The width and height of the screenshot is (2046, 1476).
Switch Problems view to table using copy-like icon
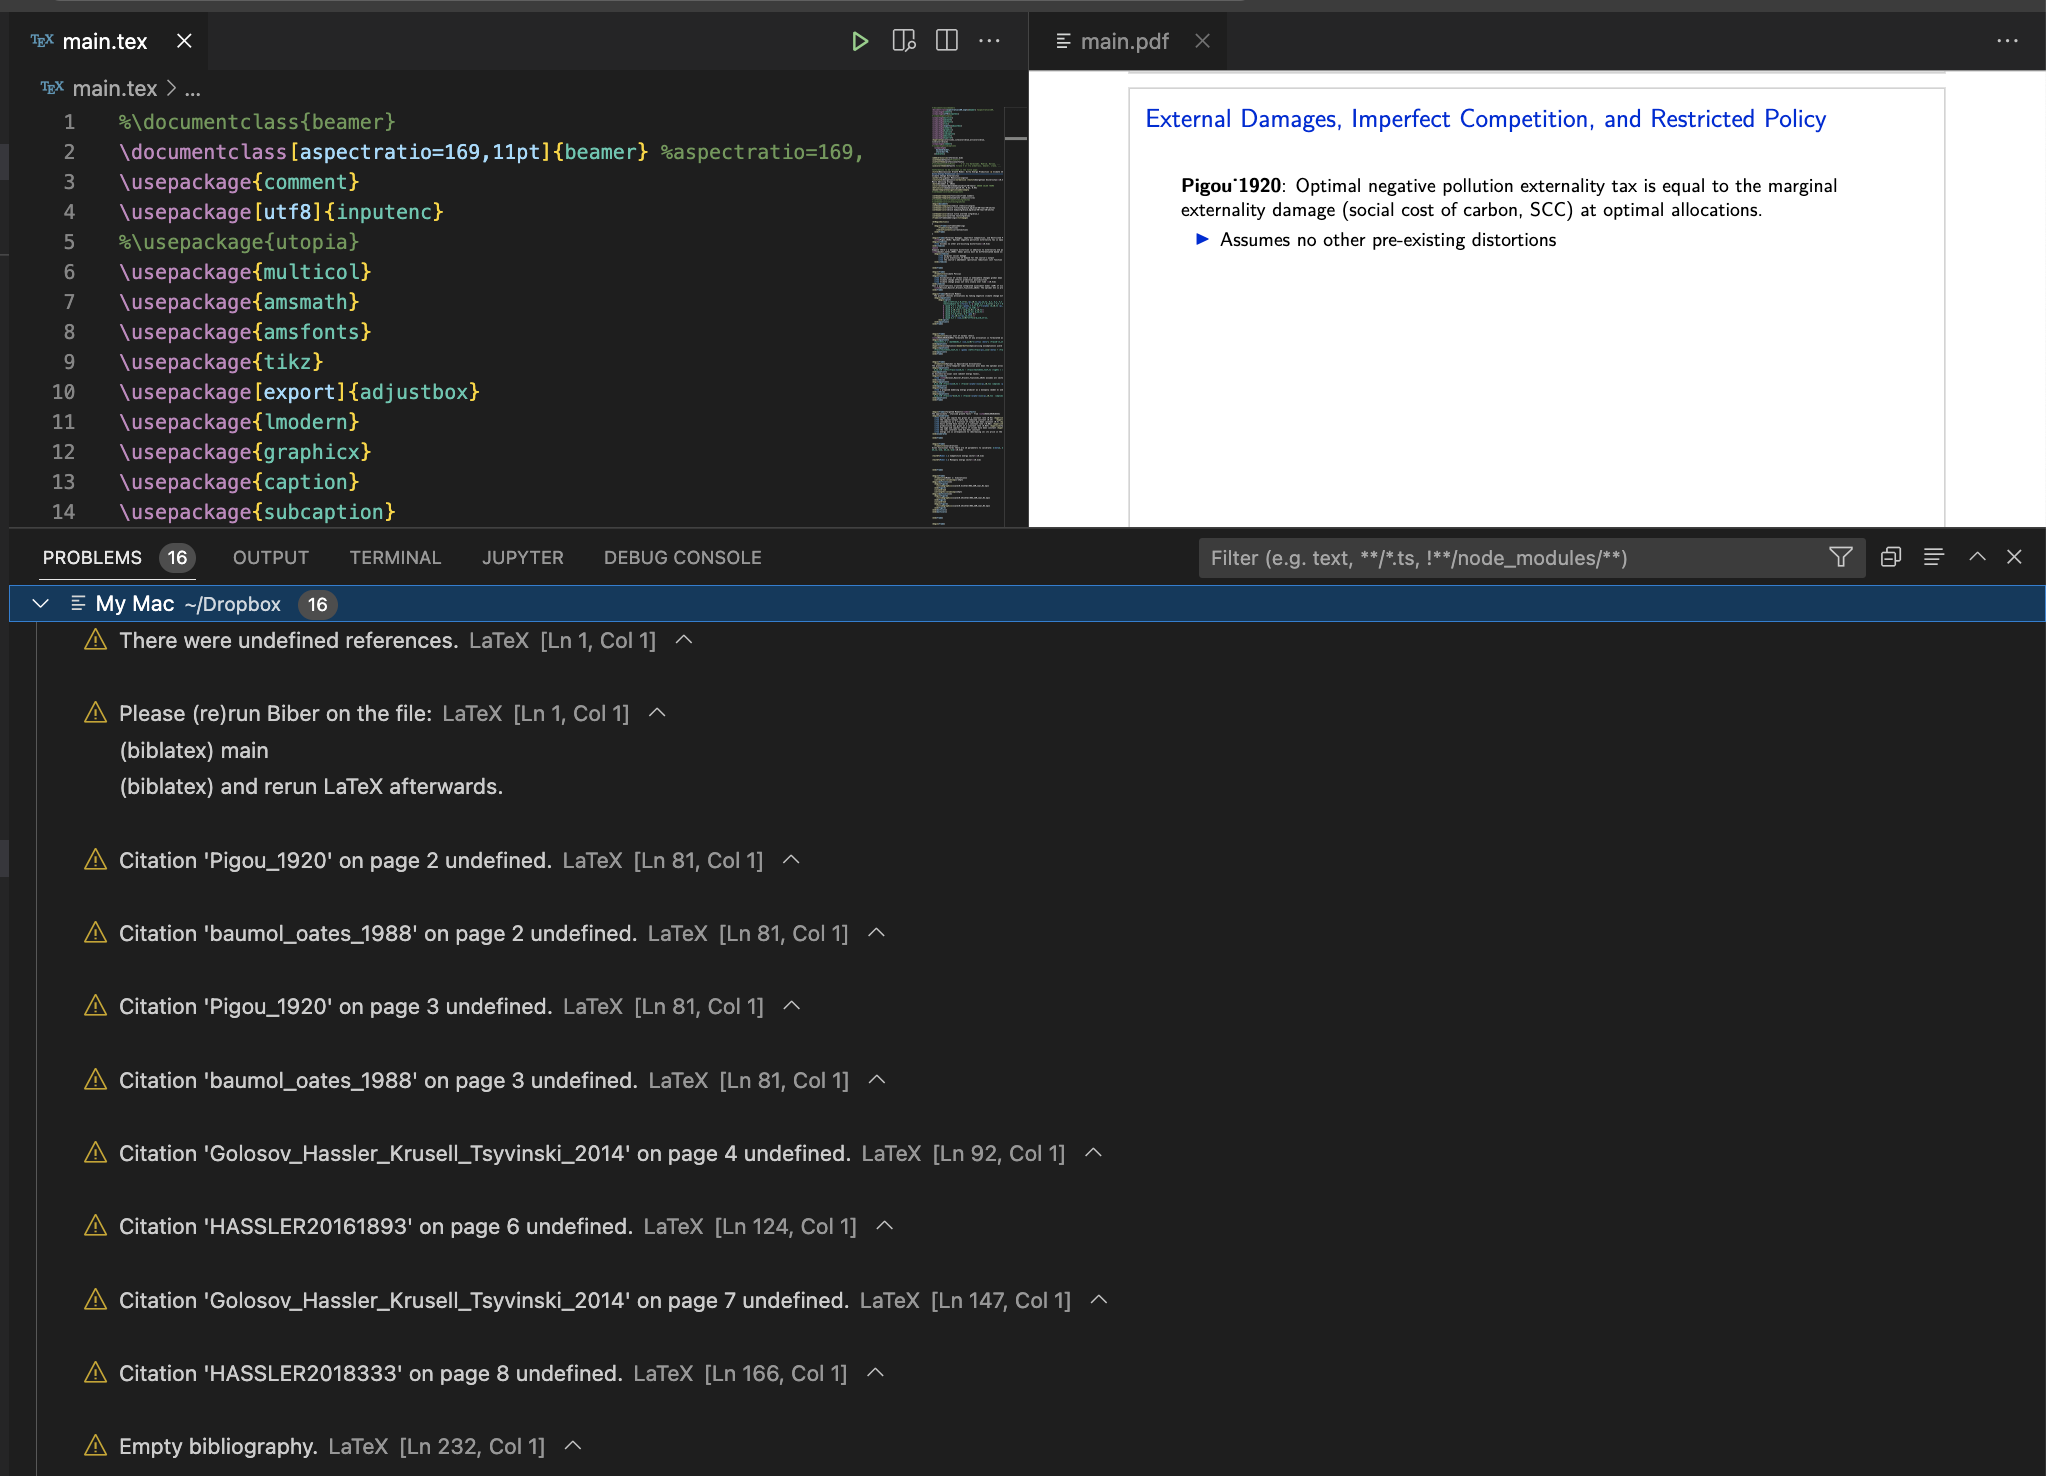coord(1888,557)
